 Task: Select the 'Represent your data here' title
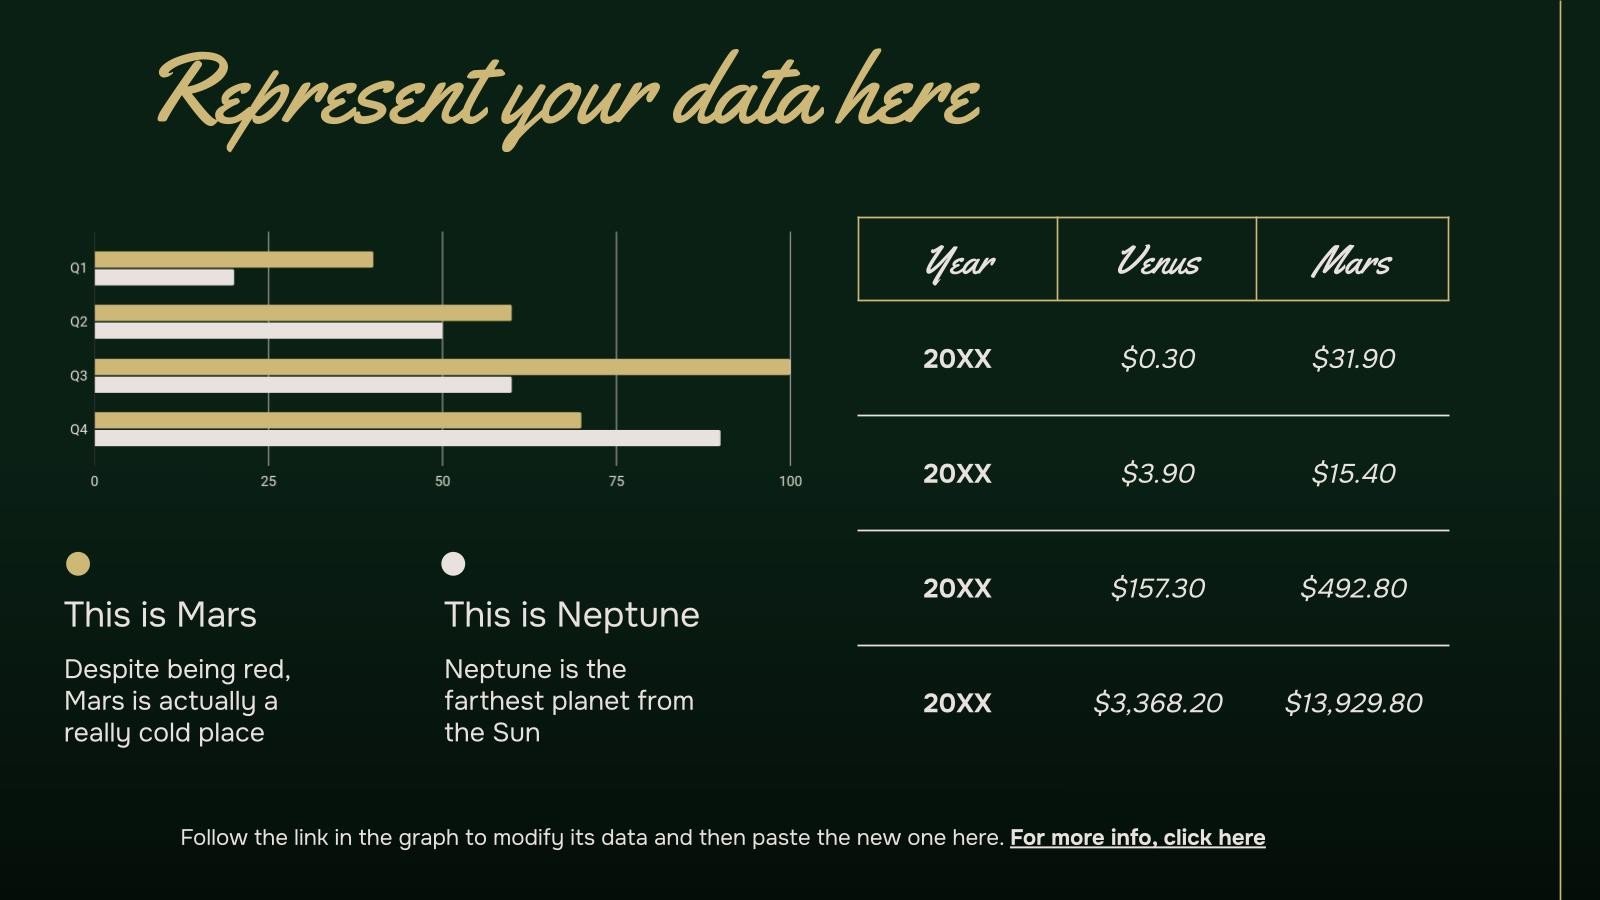568,98
